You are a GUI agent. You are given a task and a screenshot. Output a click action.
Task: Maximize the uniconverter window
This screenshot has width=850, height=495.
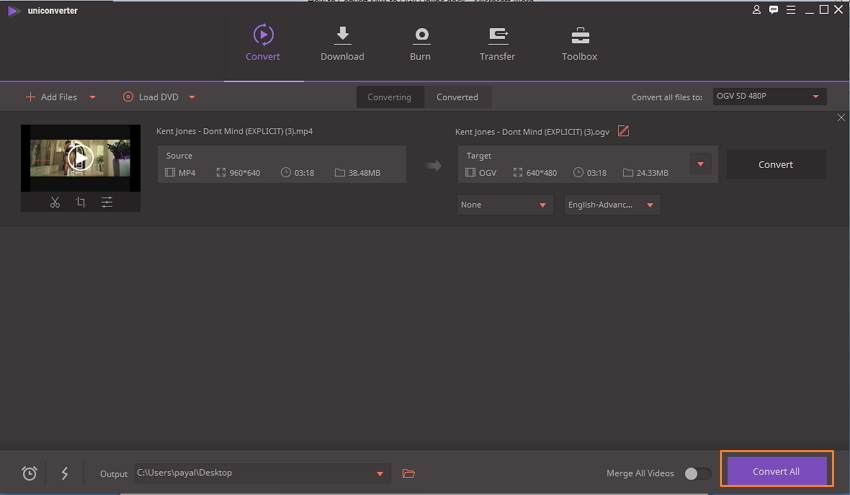(823, 10)
